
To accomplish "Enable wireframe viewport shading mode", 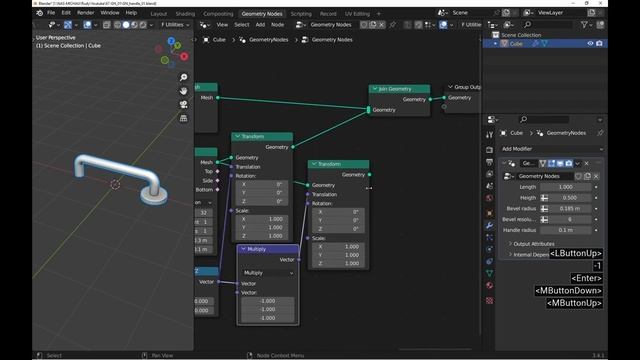I will pos(117,25).
